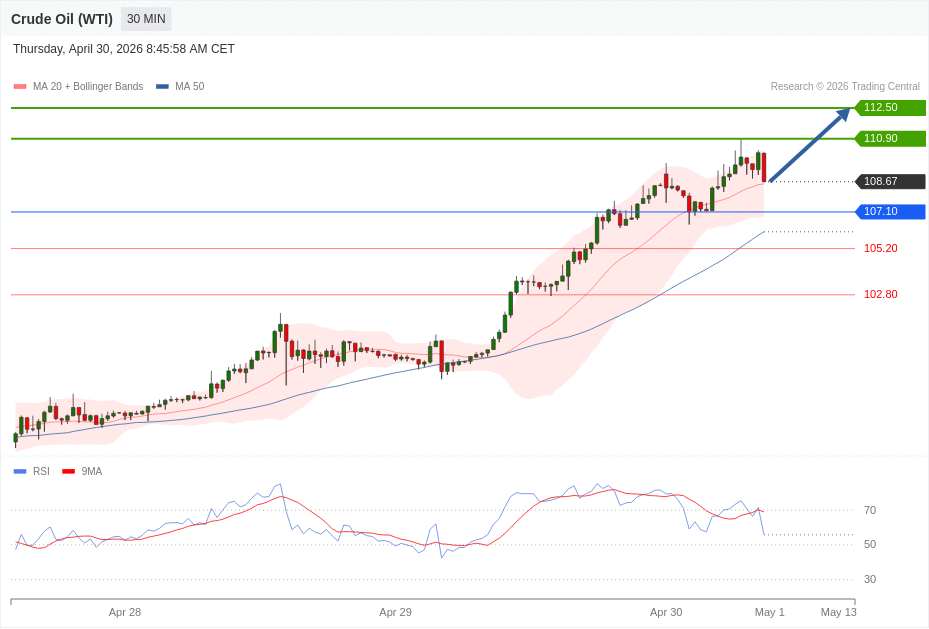Image resolution: width=929 pixels, height=629 pixels.
Task: Click the pink Bollinger Bands color swatch
Action: pos(18,86)
